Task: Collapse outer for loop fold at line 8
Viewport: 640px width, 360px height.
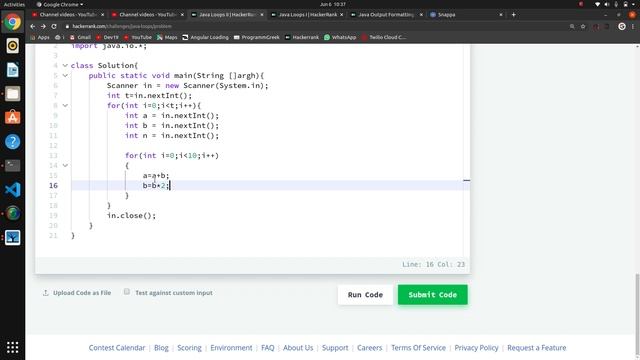Action: tap(65, 105)
